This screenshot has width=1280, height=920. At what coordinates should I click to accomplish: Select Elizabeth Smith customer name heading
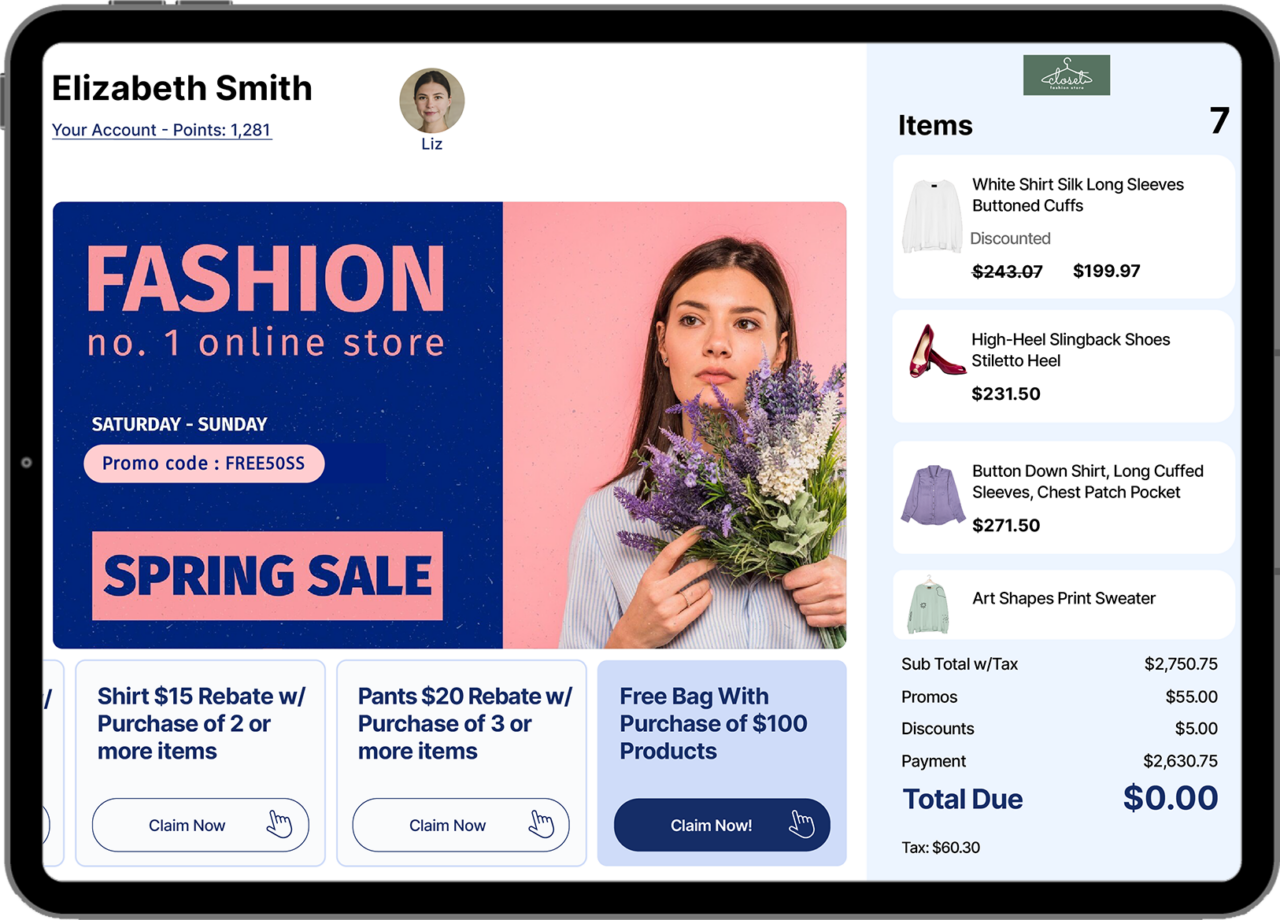182,88
